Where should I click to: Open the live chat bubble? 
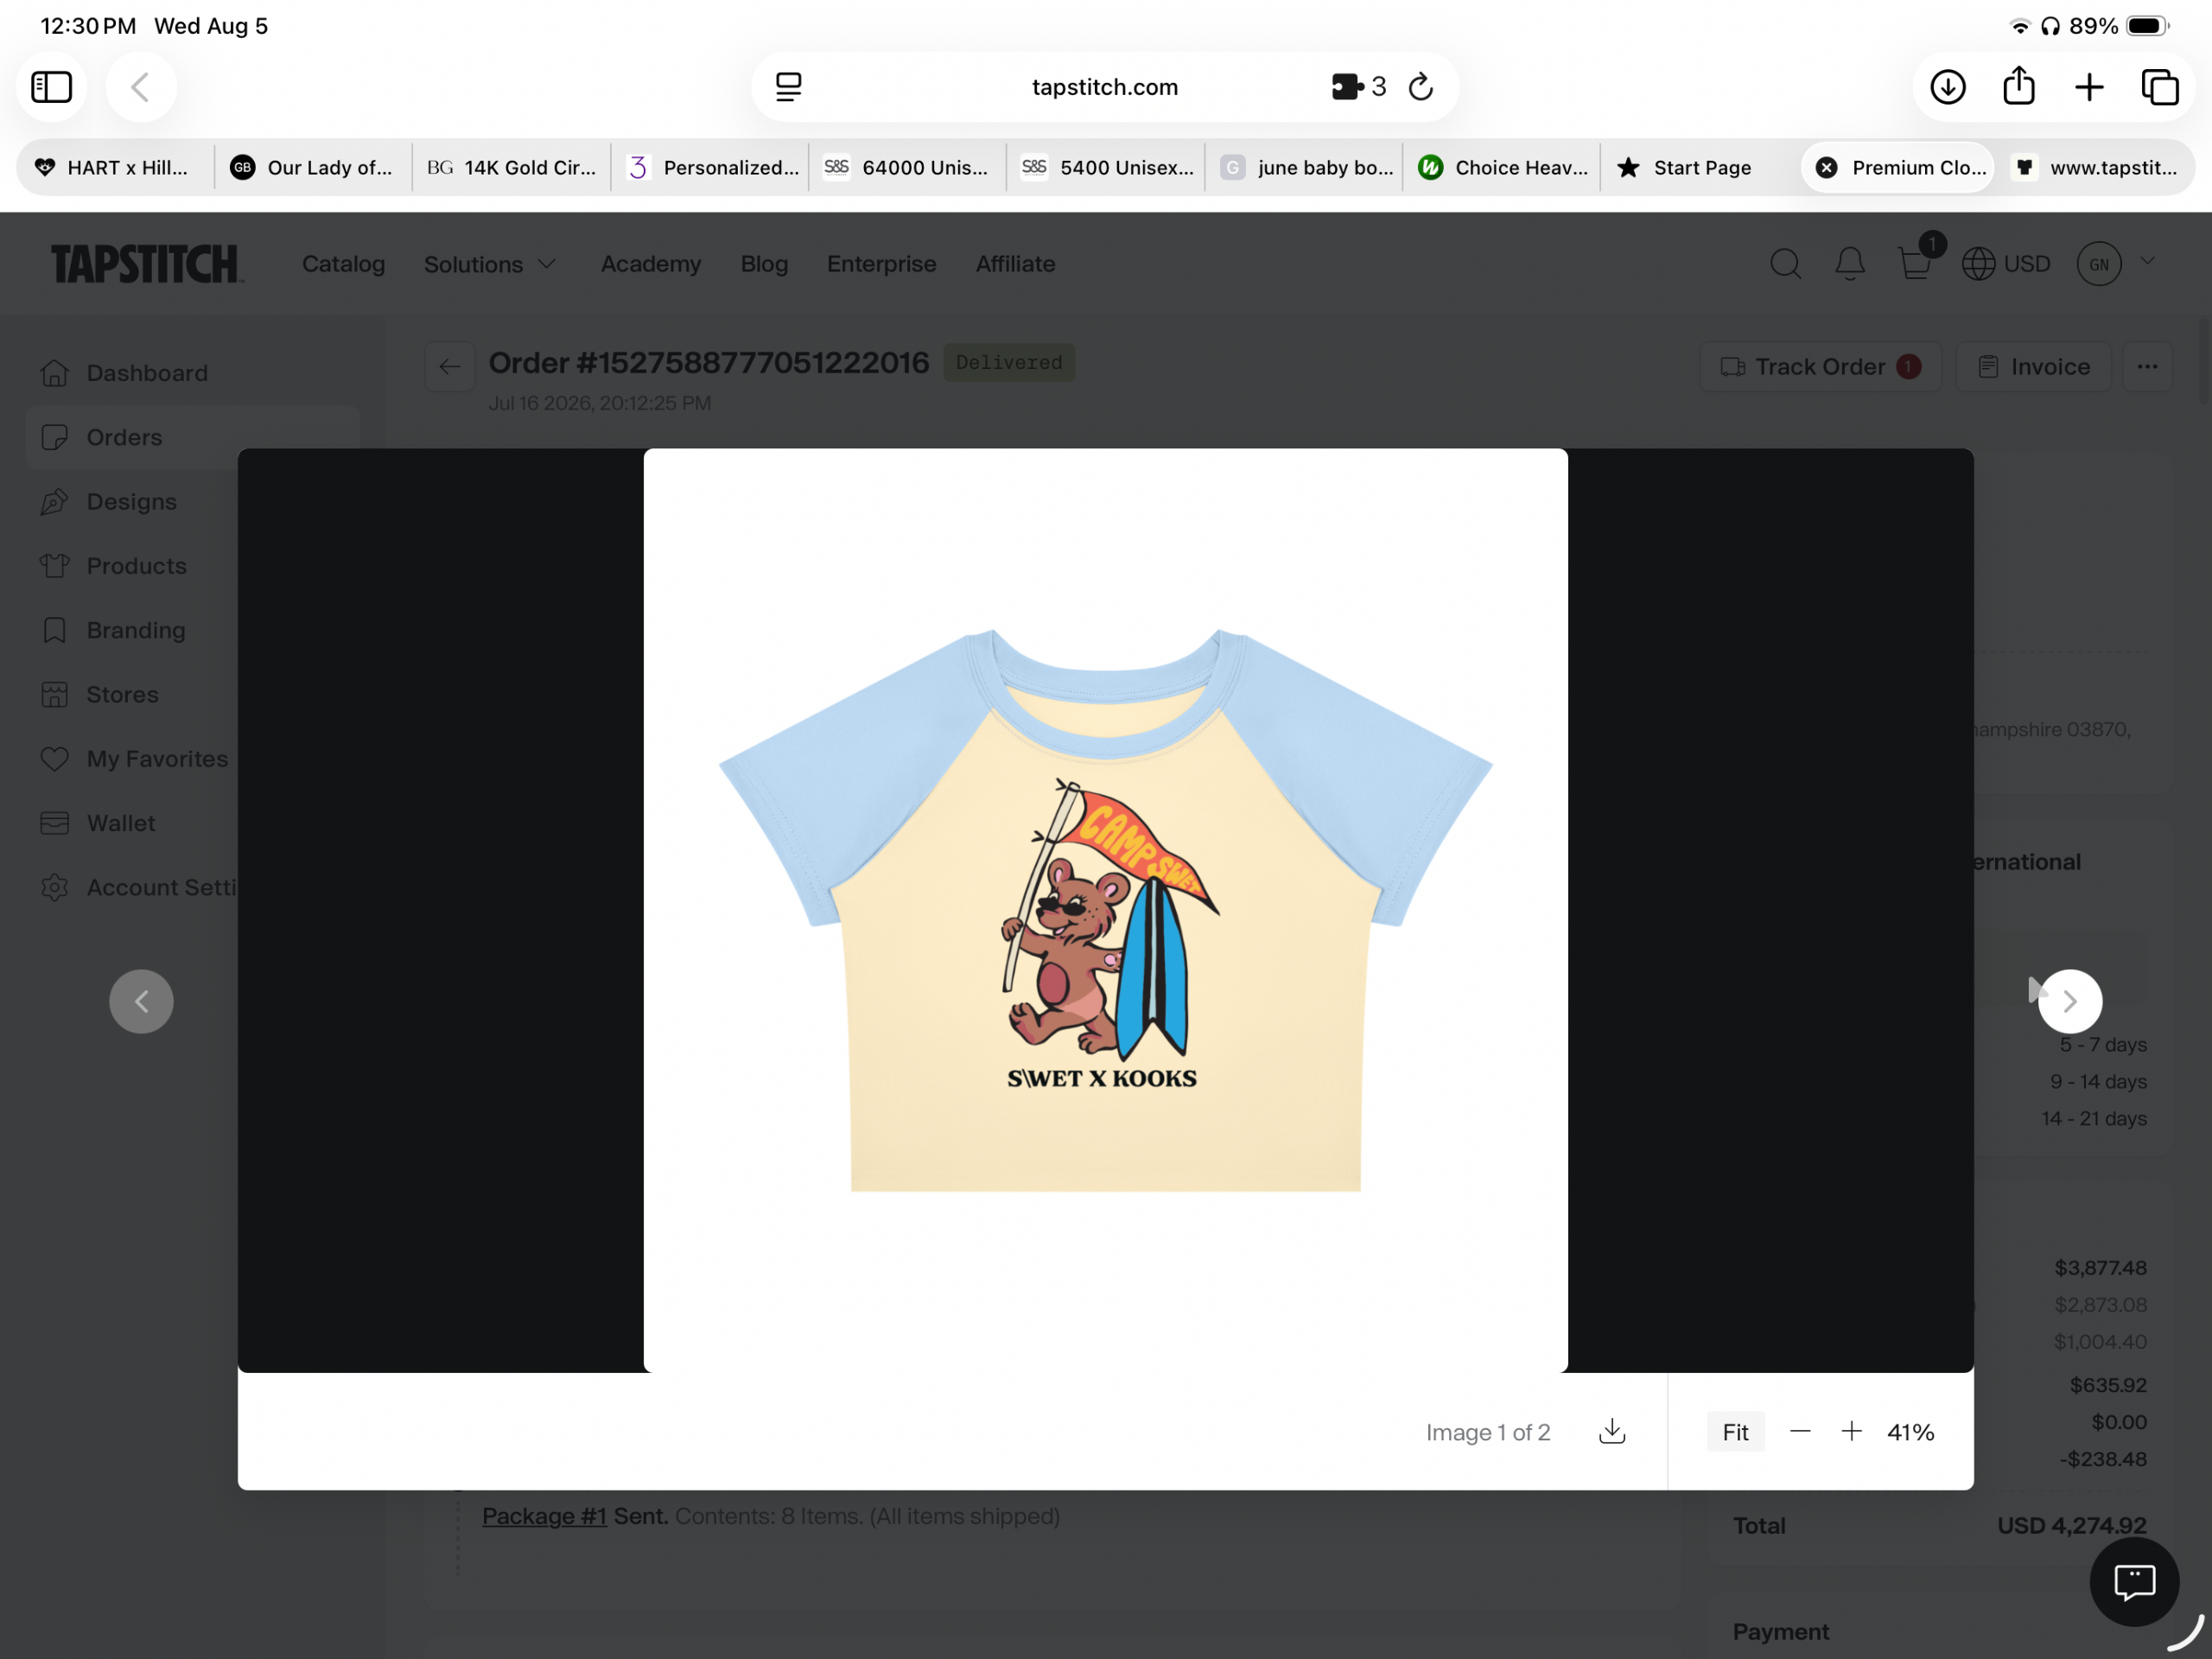[2134, 1581]
